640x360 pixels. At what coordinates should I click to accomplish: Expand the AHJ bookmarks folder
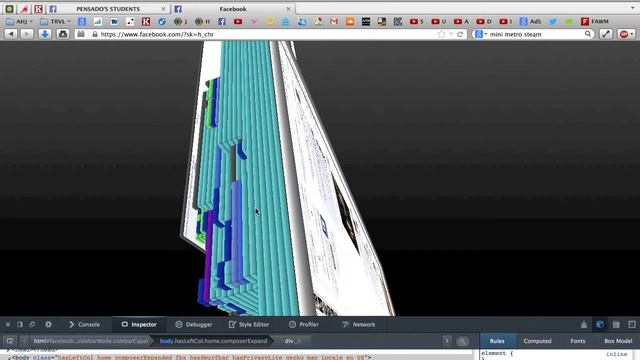[x=19, y=21]
